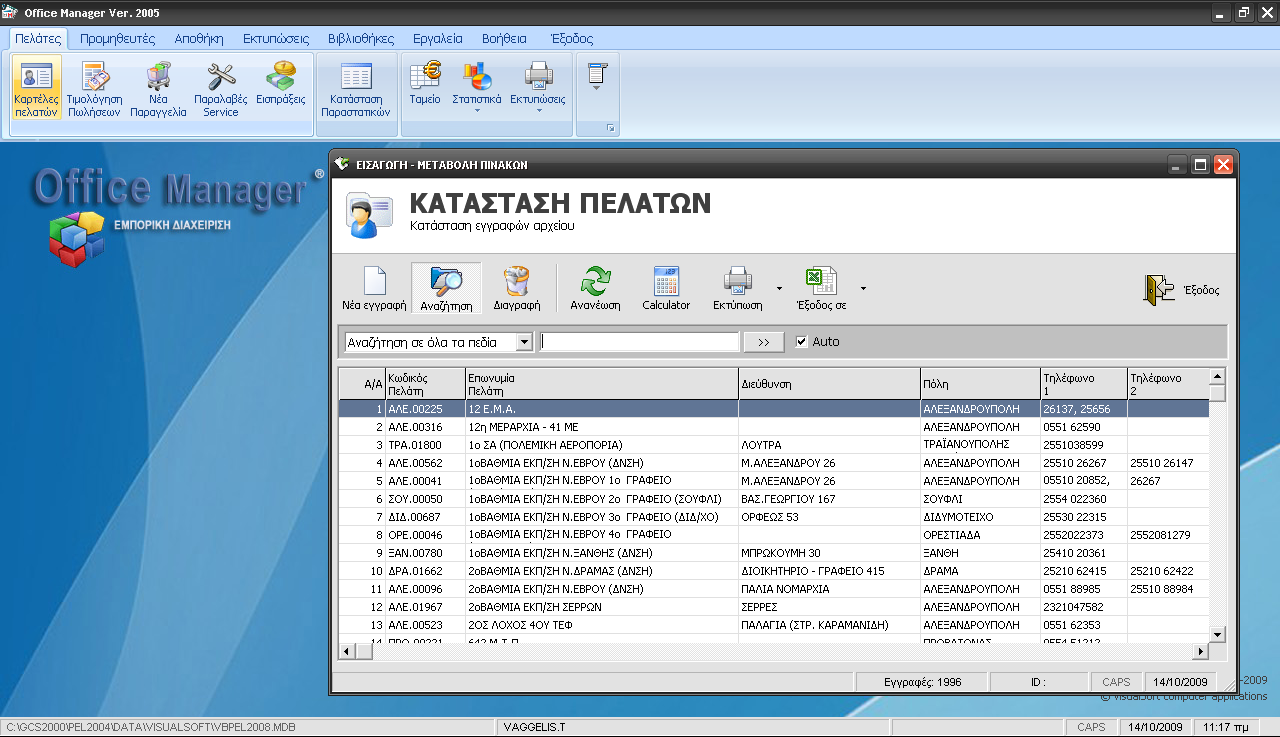Open the Προμηθευτές menu tab
Image resolution: width=1280 pixels, height=737 pixels.
click(x=117, y=39)
